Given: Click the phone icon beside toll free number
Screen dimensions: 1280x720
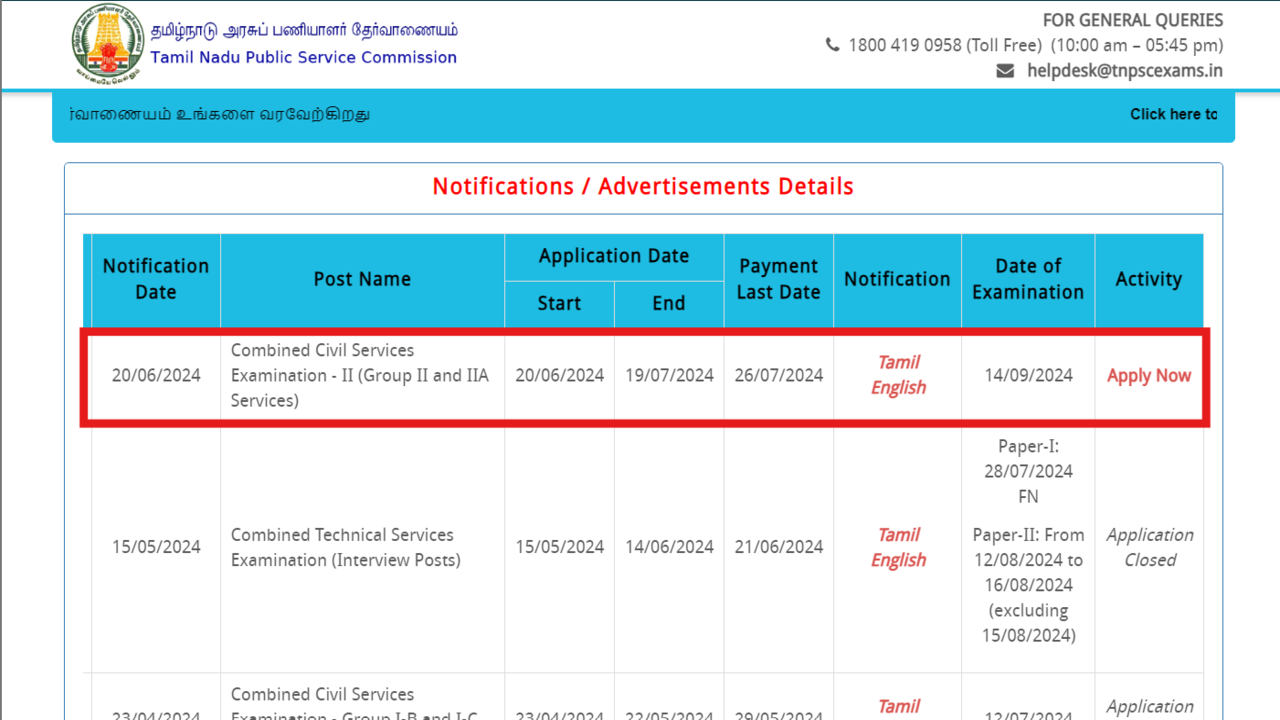Looking at the screenshot, I should click(x=832, y=45).
